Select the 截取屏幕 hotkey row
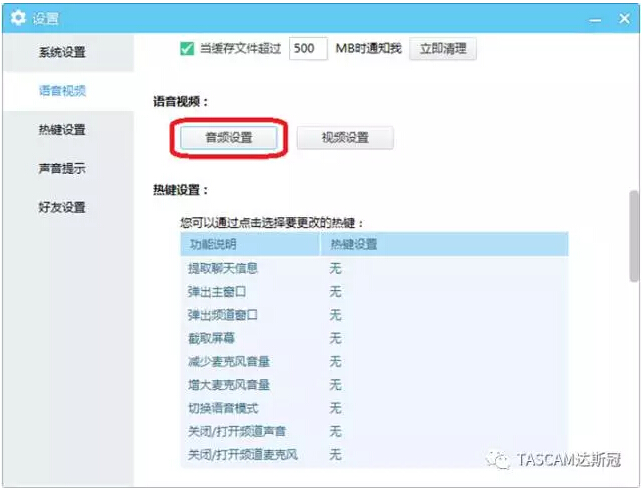The width and height of the screenshot is (642, 492). pos(374,338)
